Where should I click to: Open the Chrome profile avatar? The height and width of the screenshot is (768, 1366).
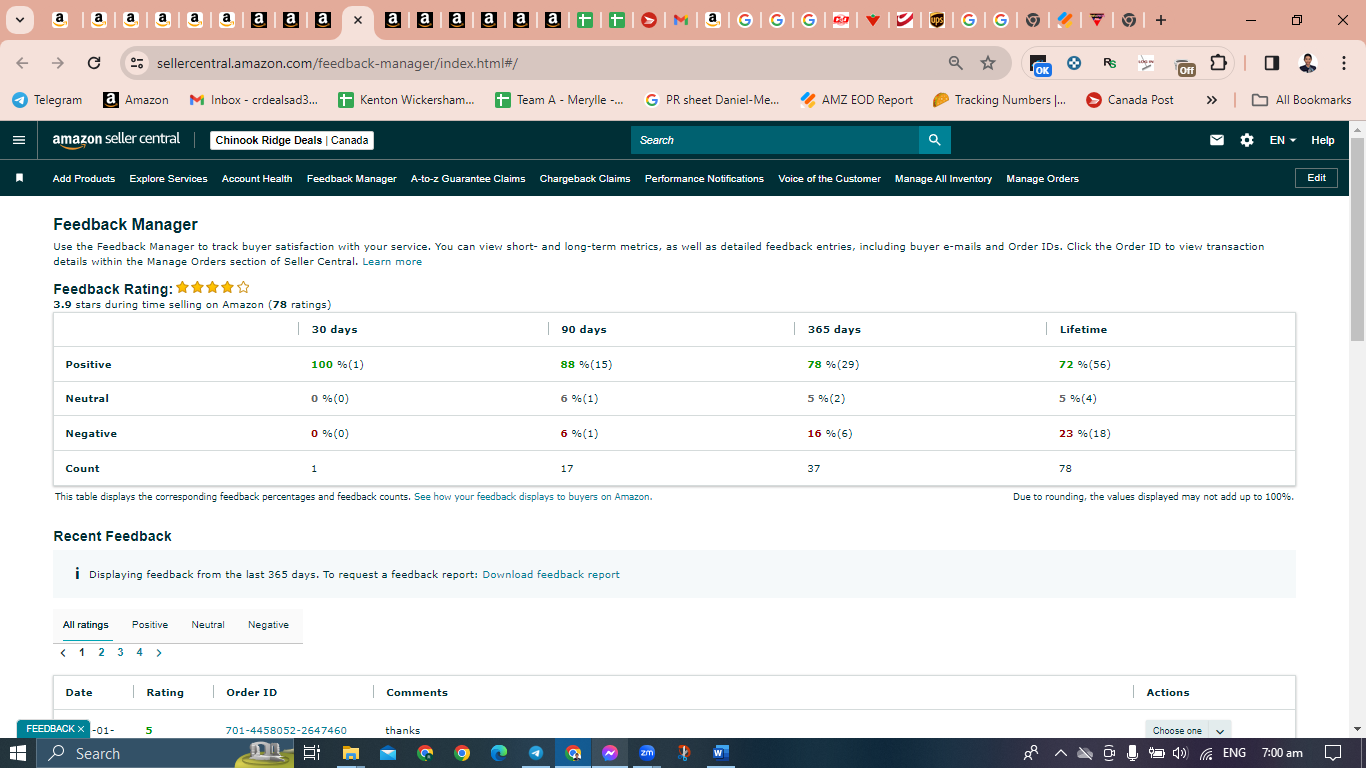(x=1308, y=63)
